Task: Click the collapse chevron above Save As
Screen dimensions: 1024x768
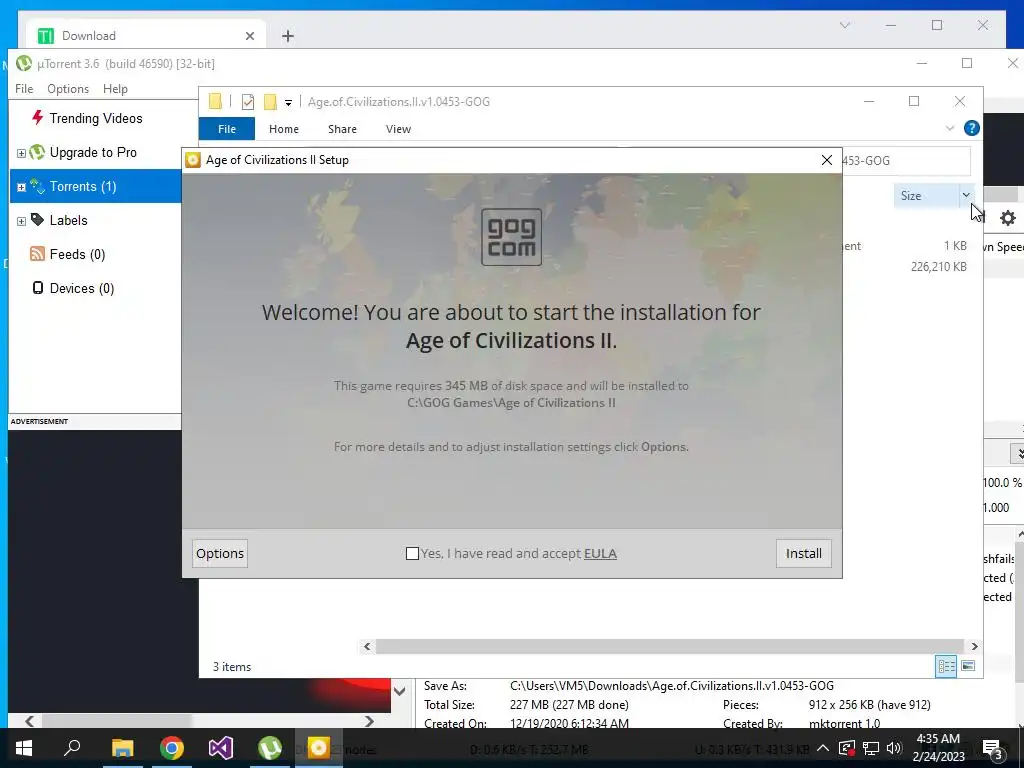Action: point(400,690)
